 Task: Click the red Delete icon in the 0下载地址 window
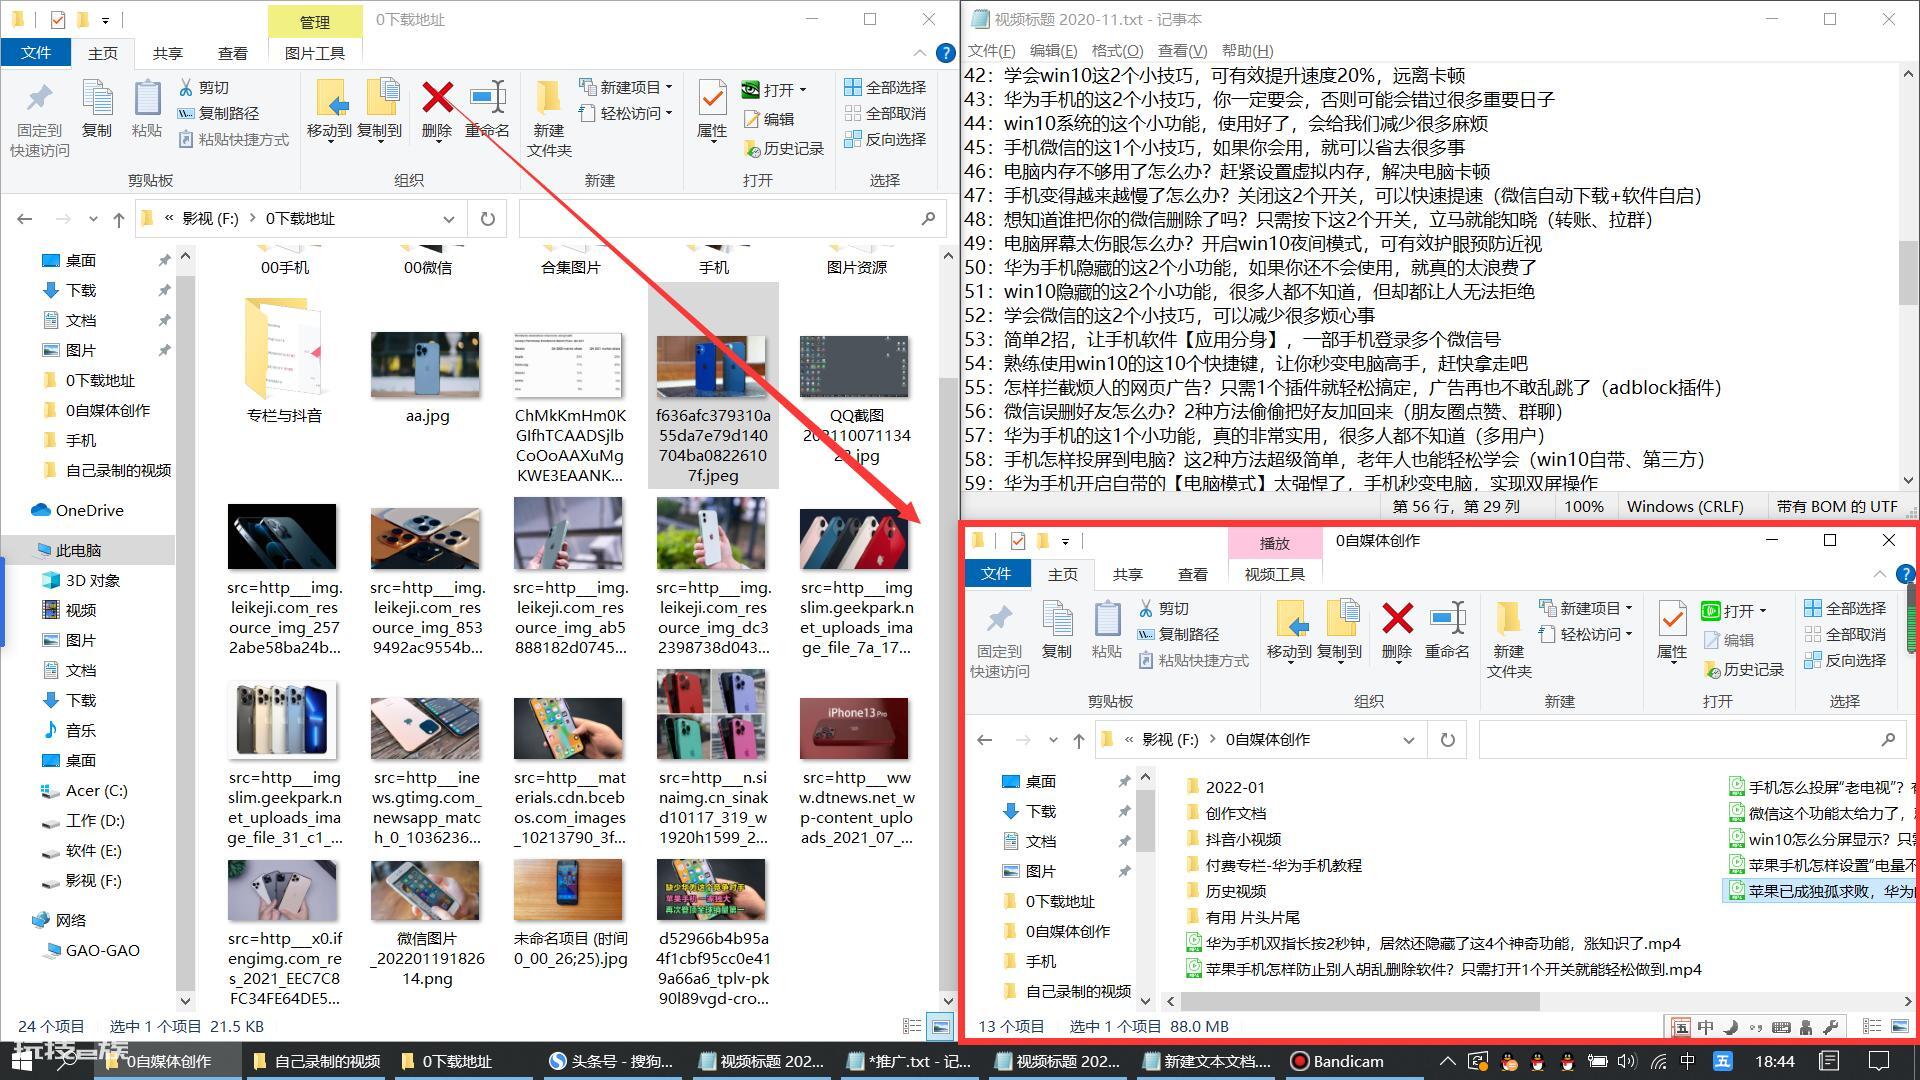pos(437,97)
